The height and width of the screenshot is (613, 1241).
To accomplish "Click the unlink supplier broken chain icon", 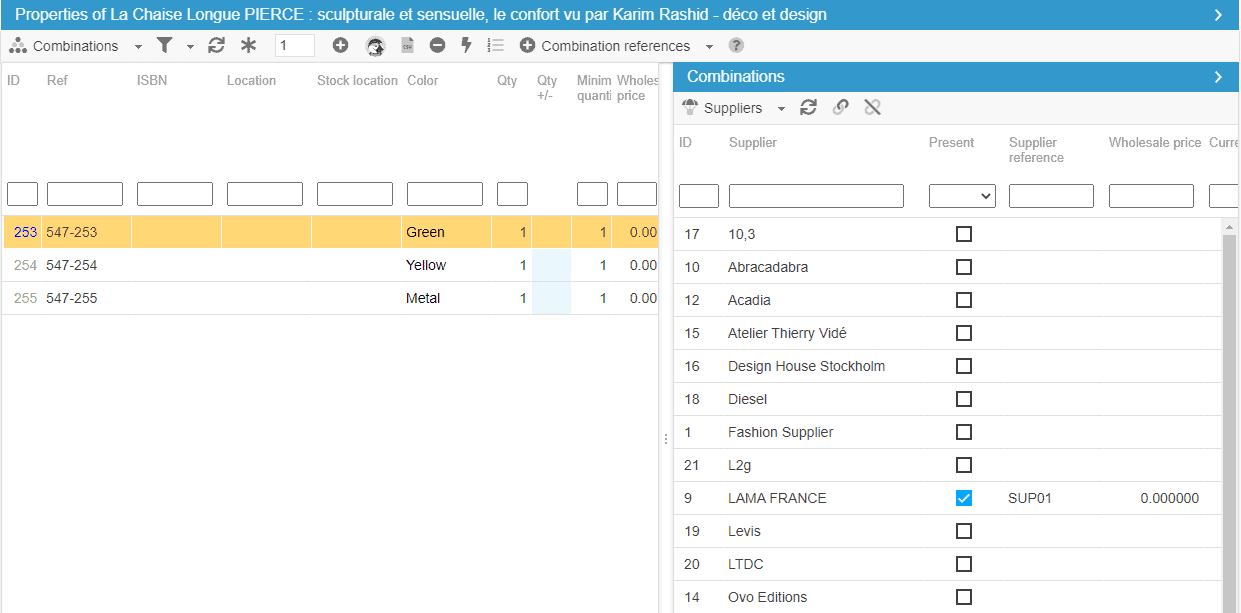I will pyautogui.click(x=872, y=108).
